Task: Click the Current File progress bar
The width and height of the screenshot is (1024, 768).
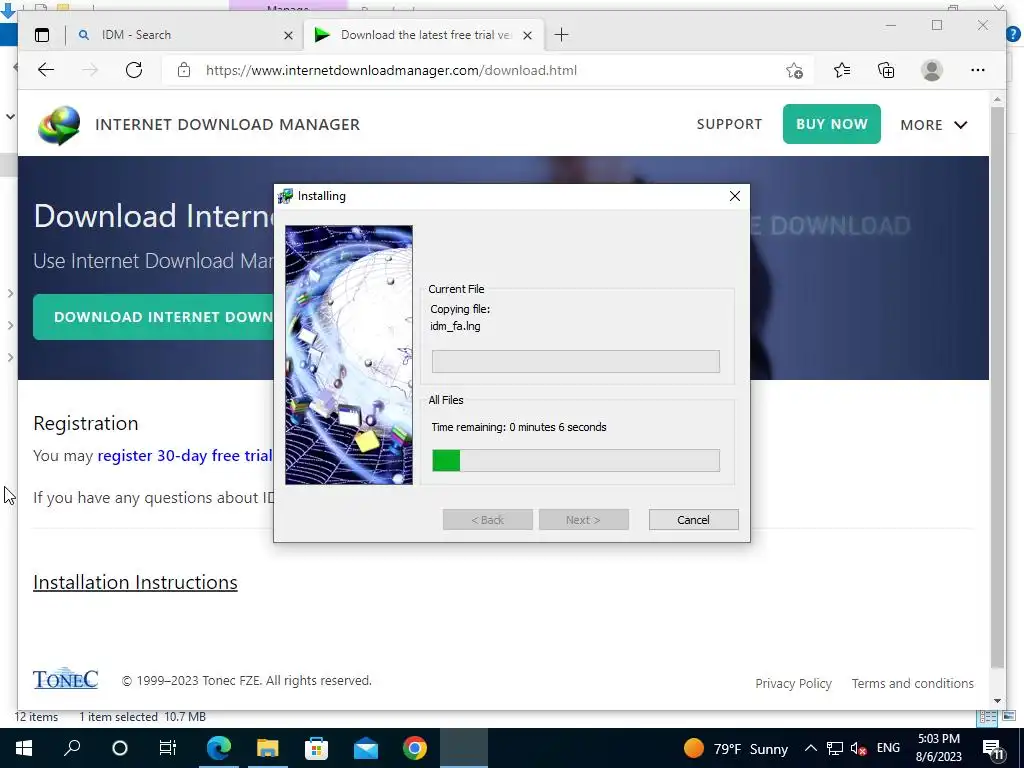Action: click(x=575, y=361)
